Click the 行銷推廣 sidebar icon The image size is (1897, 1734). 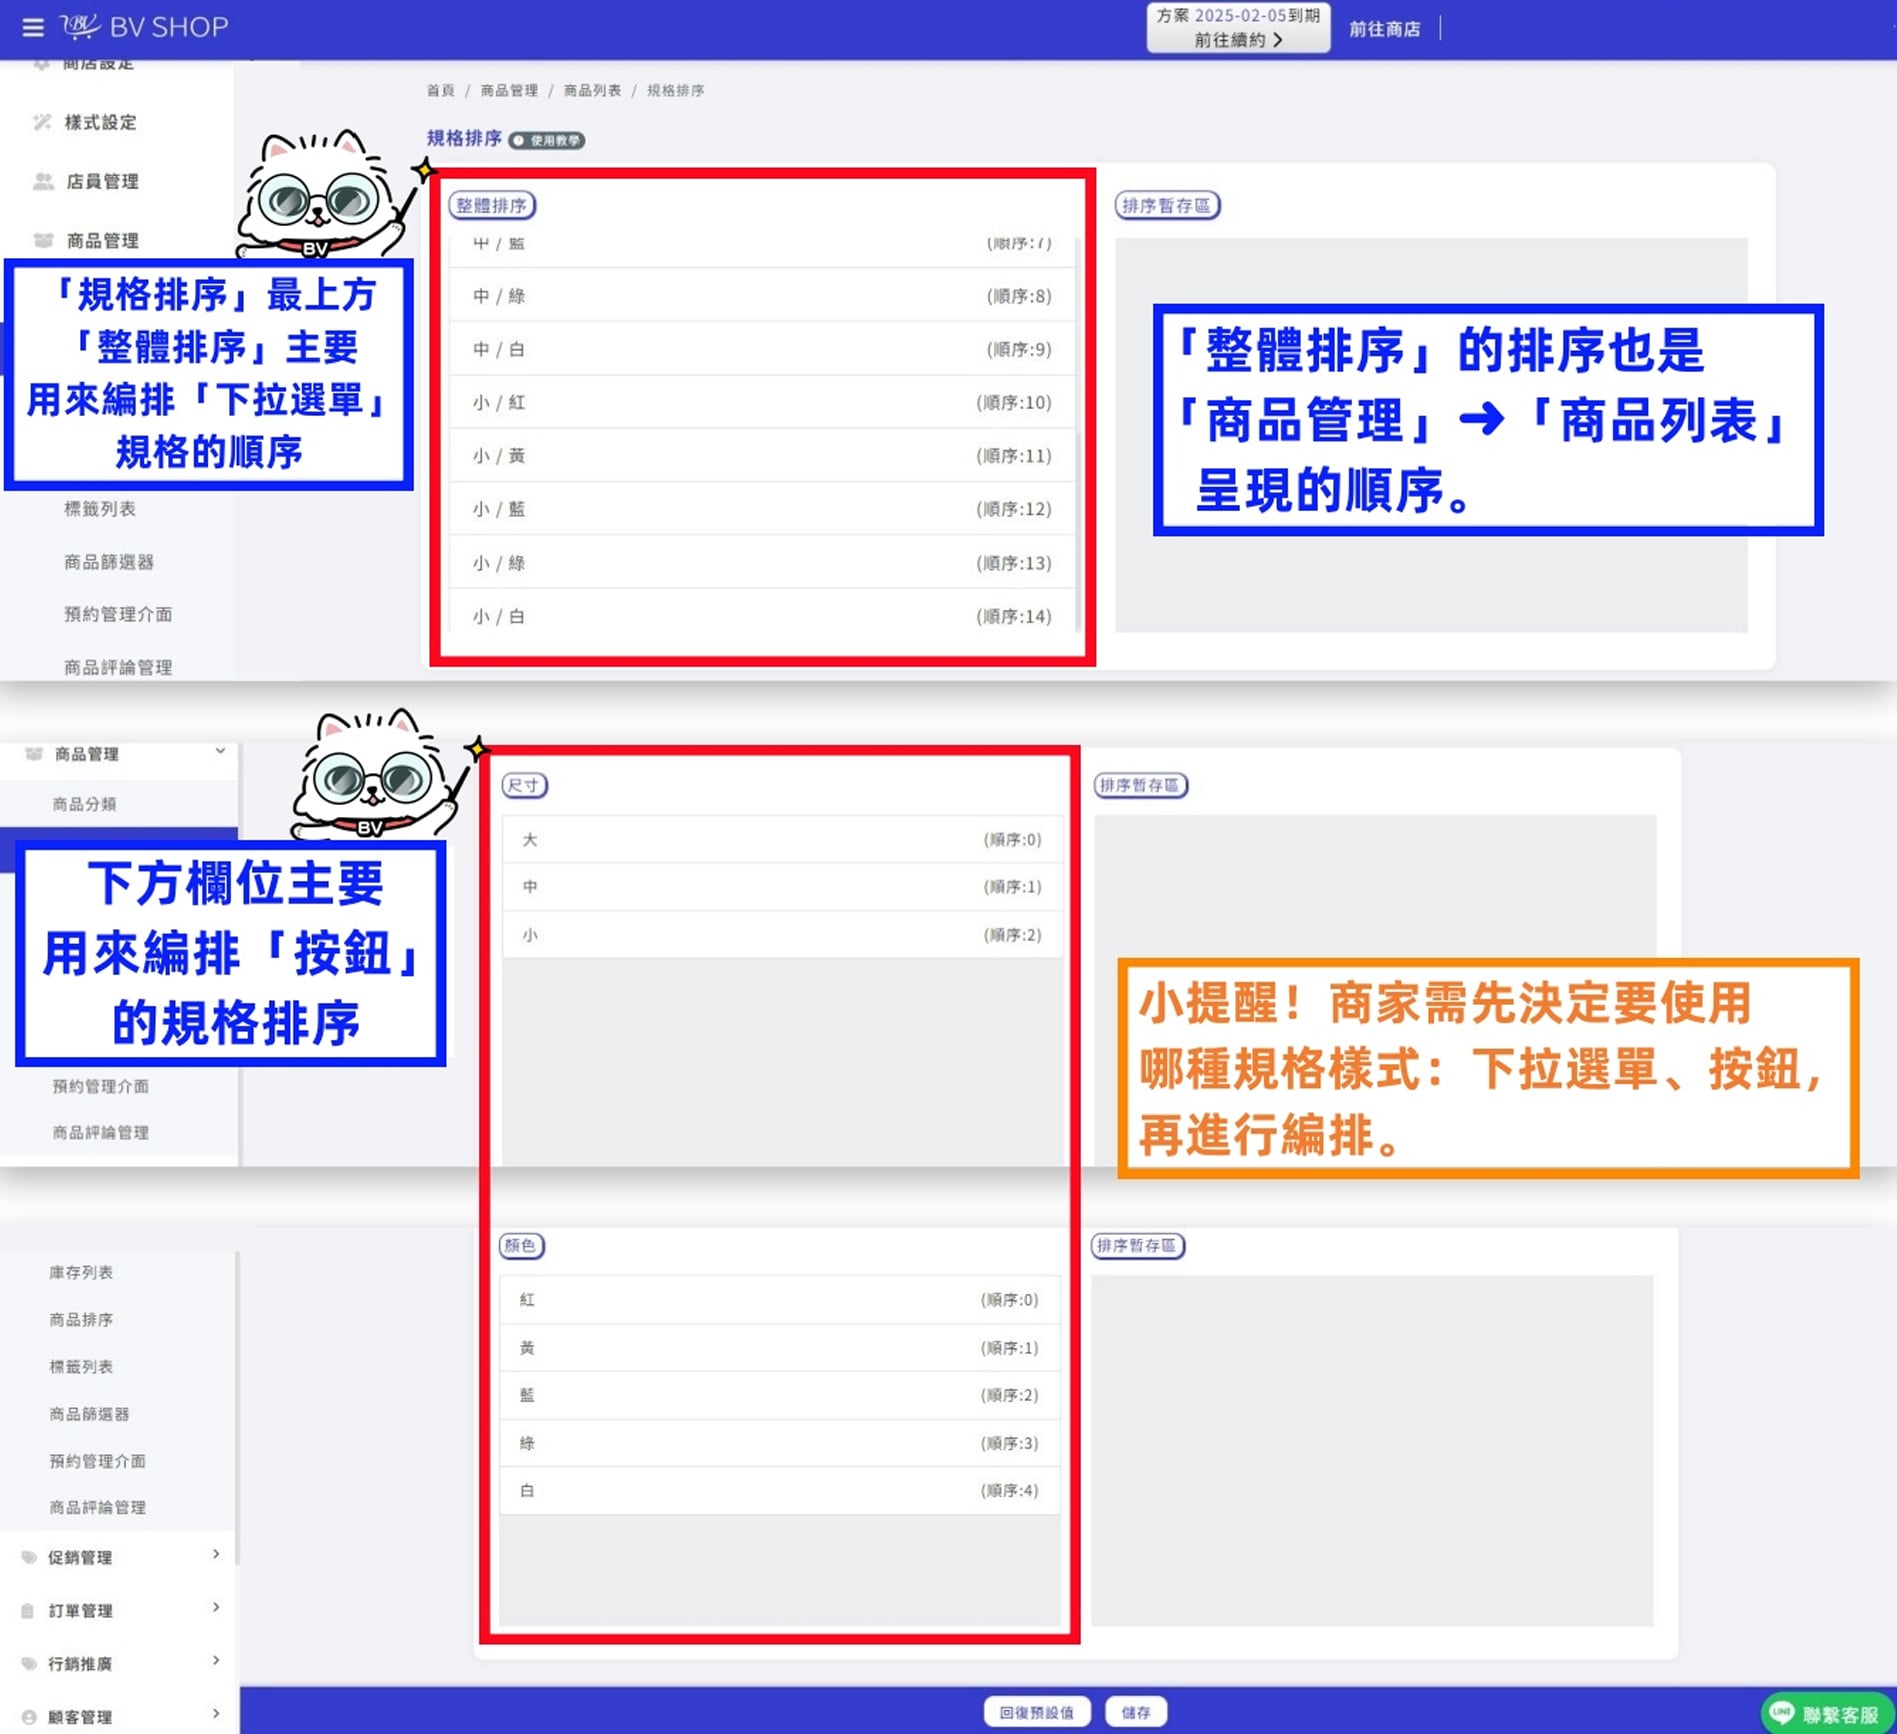pos(29,1663)
